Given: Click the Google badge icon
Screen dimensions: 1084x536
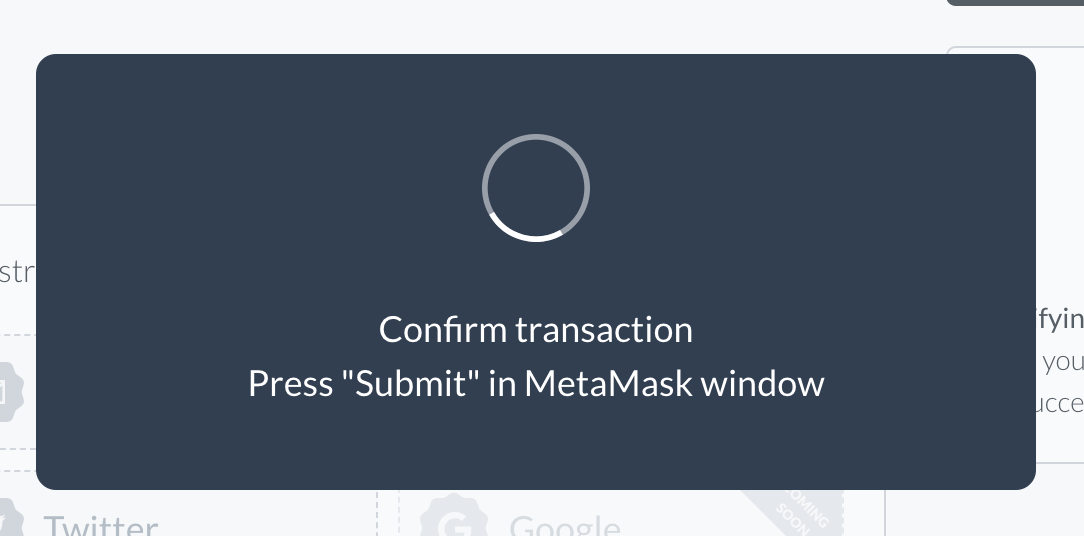Looking at the screenshot, I should tap(454, 517).
